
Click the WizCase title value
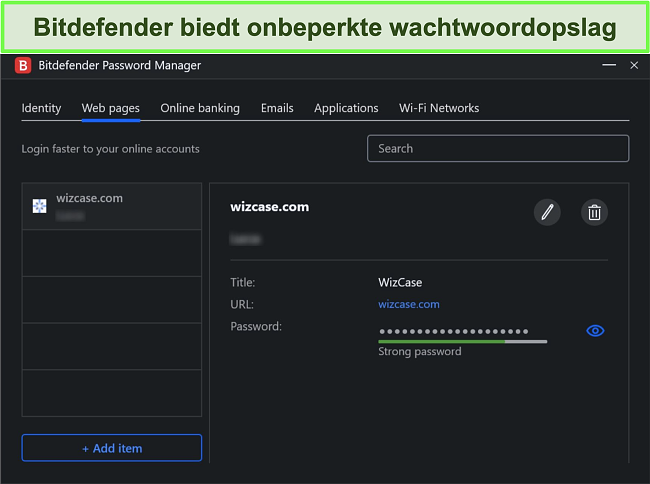[400, 283]
